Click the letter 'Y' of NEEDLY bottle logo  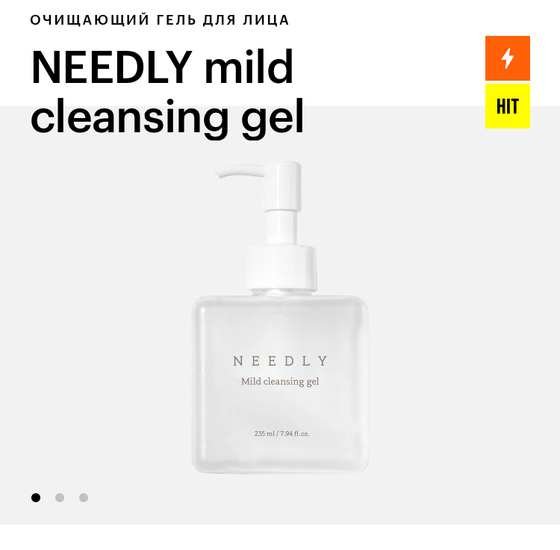coord(323,361)
